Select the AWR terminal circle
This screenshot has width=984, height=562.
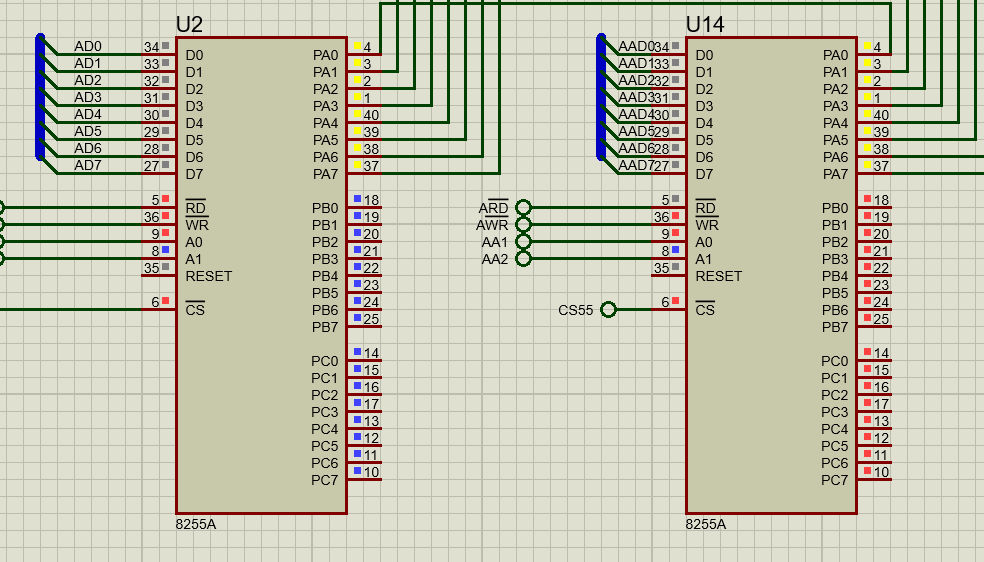coord(523,225)
